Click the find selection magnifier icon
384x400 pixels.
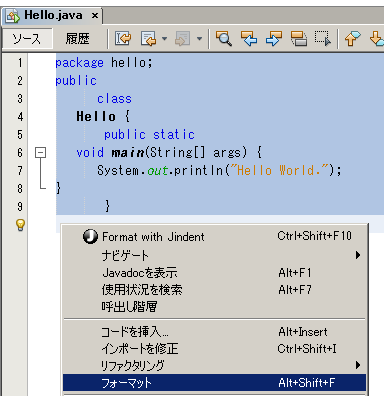(x=224, y=38)
